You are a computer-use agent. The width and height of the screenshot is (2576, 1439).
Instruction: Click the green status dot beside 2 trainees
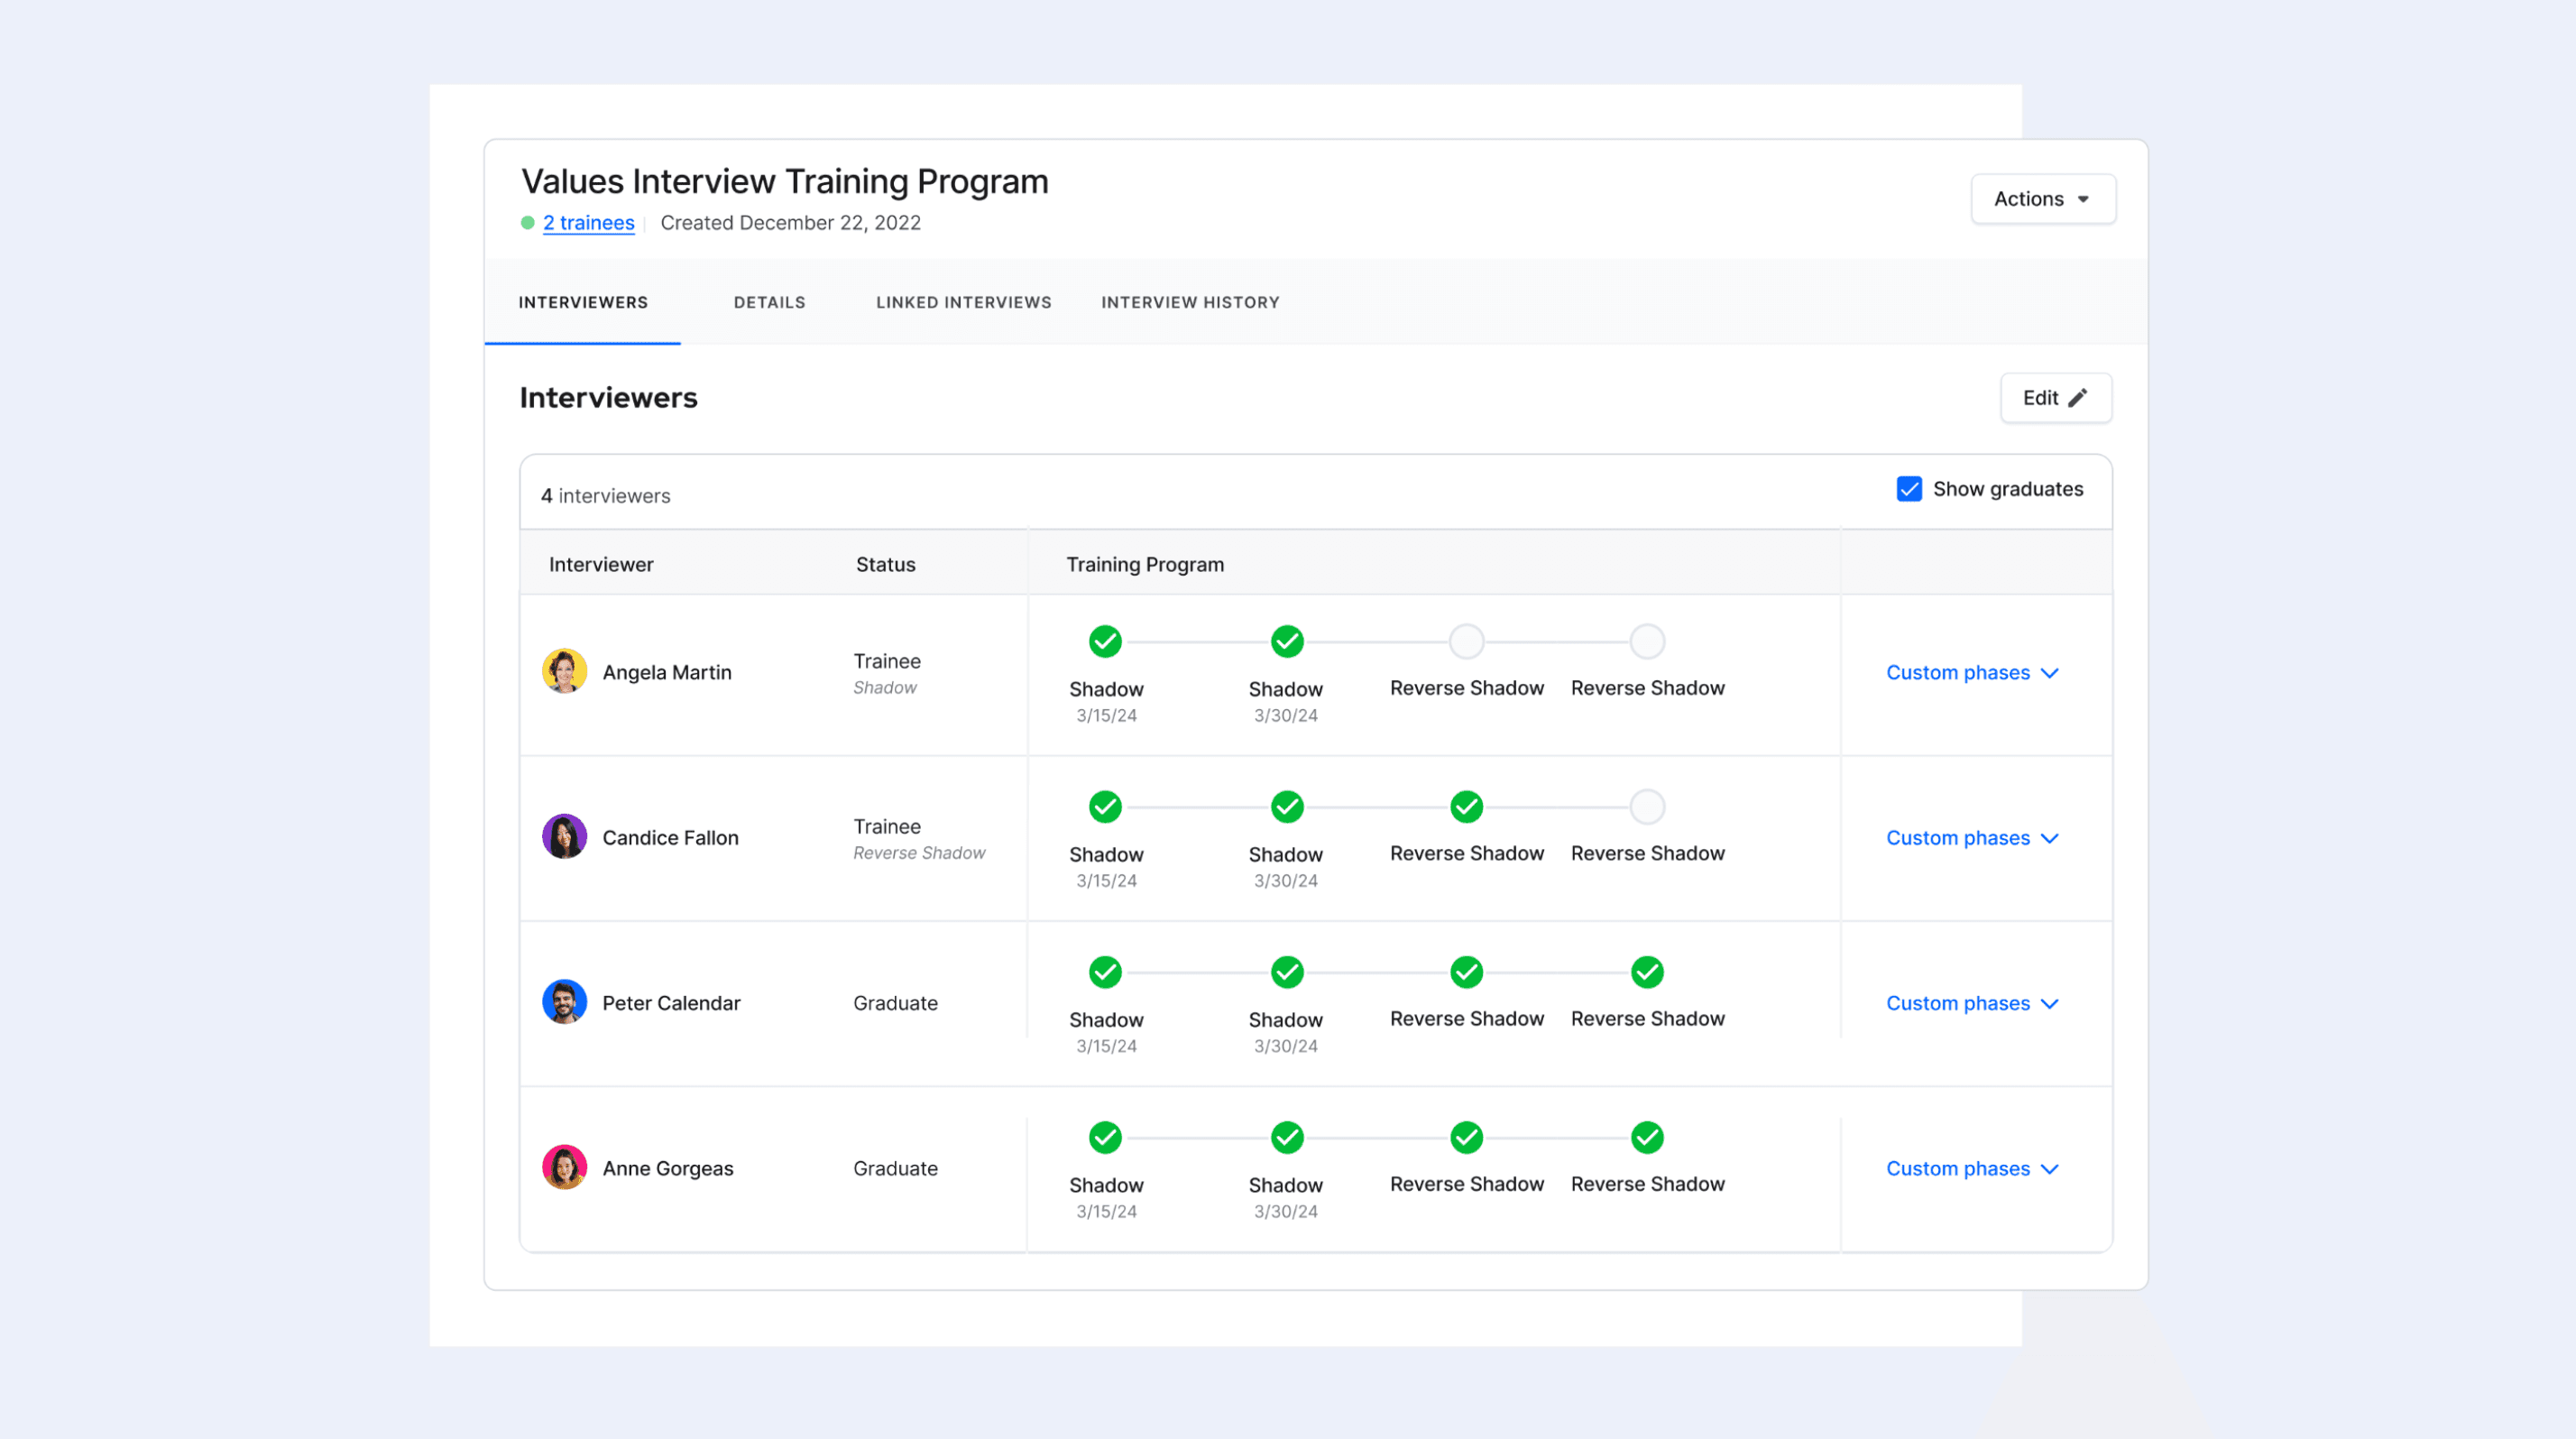[528, 222]
